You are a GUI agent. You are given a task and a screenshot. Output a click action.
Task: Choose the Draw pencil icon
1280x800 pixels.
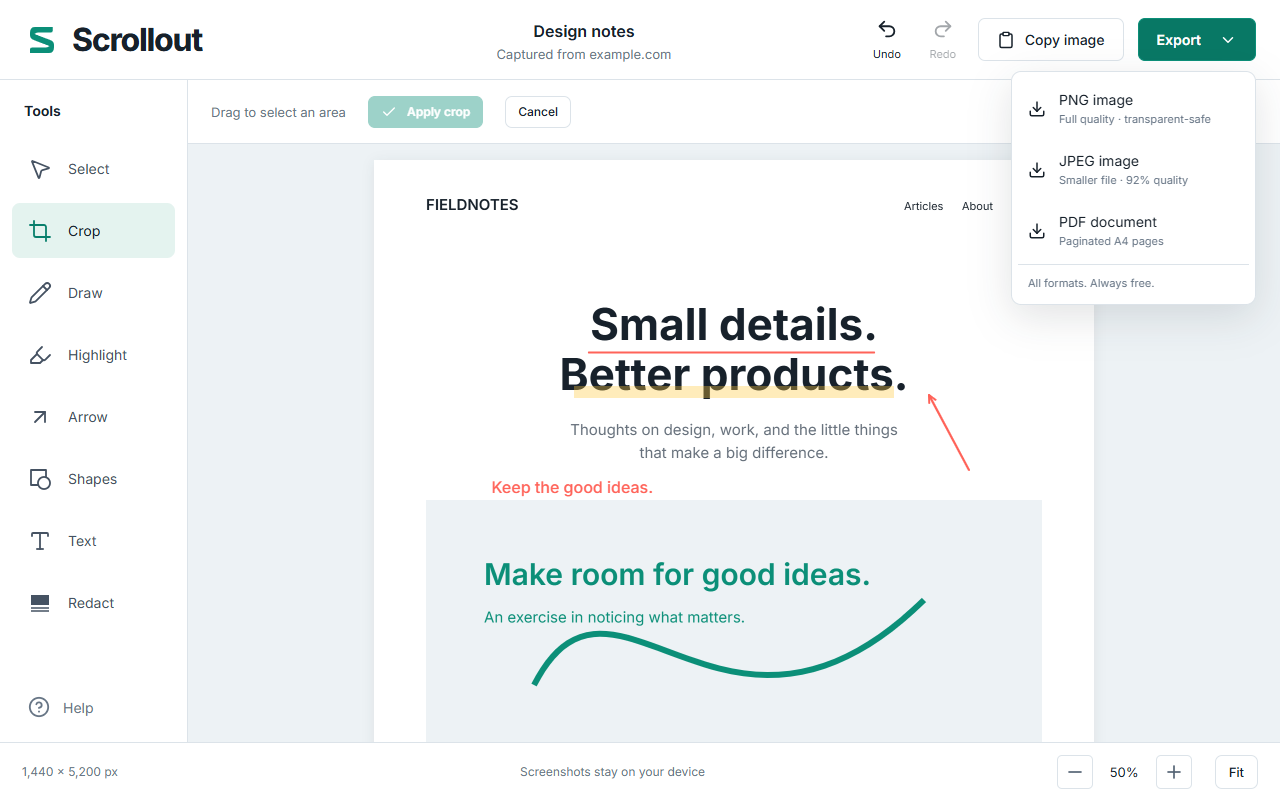(x=40, y=293)
